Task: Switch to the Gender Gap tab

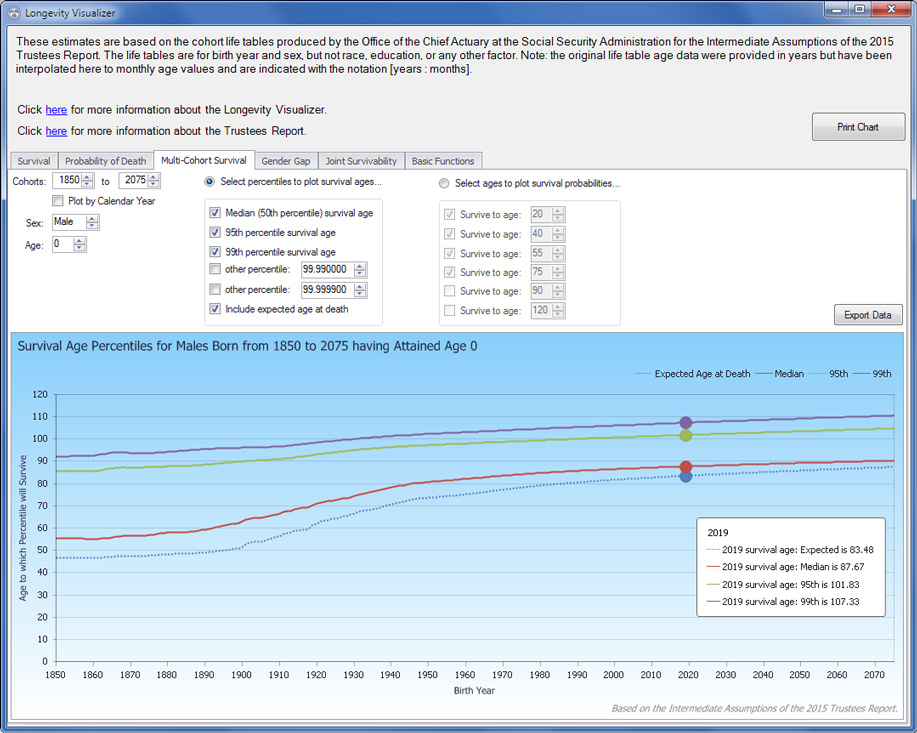Action: pyautogui.click(x=286, y=161)
